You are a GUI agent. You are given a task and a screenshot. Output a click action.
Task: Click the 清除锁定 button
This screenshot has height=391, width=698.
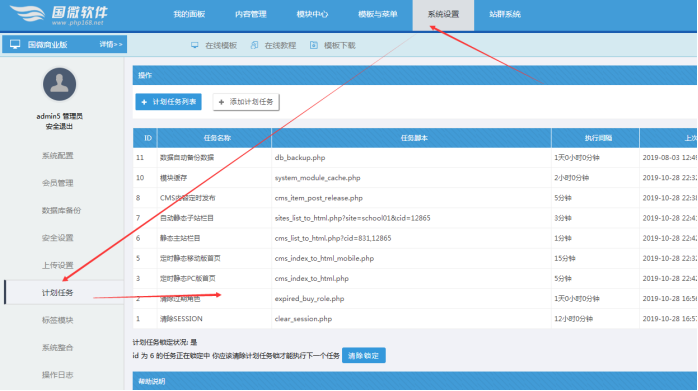364,355
